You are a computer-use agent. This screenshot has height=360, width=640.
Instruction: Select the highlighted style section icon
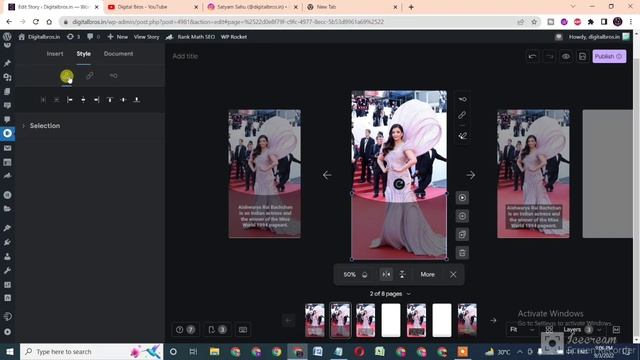[67, 76]
